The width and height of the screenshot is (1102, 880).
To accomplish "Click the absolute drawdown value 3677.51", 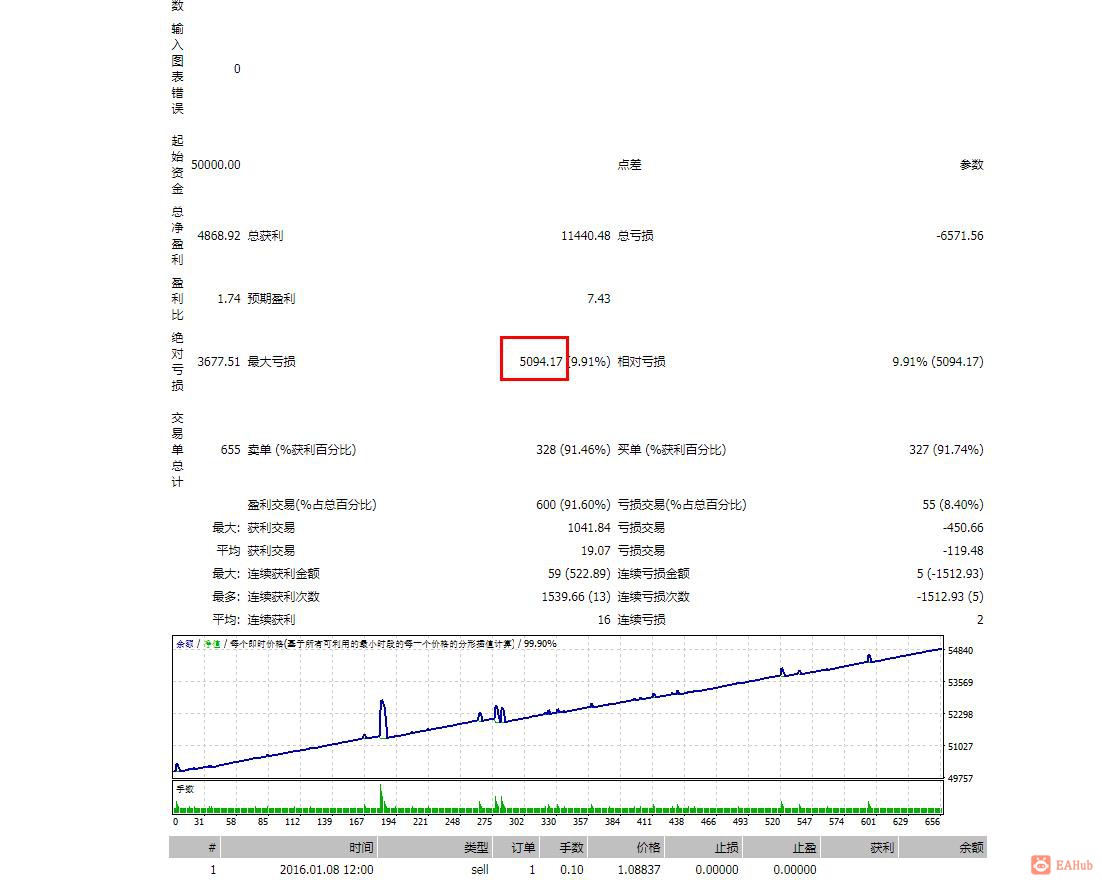I will (219, 361).
